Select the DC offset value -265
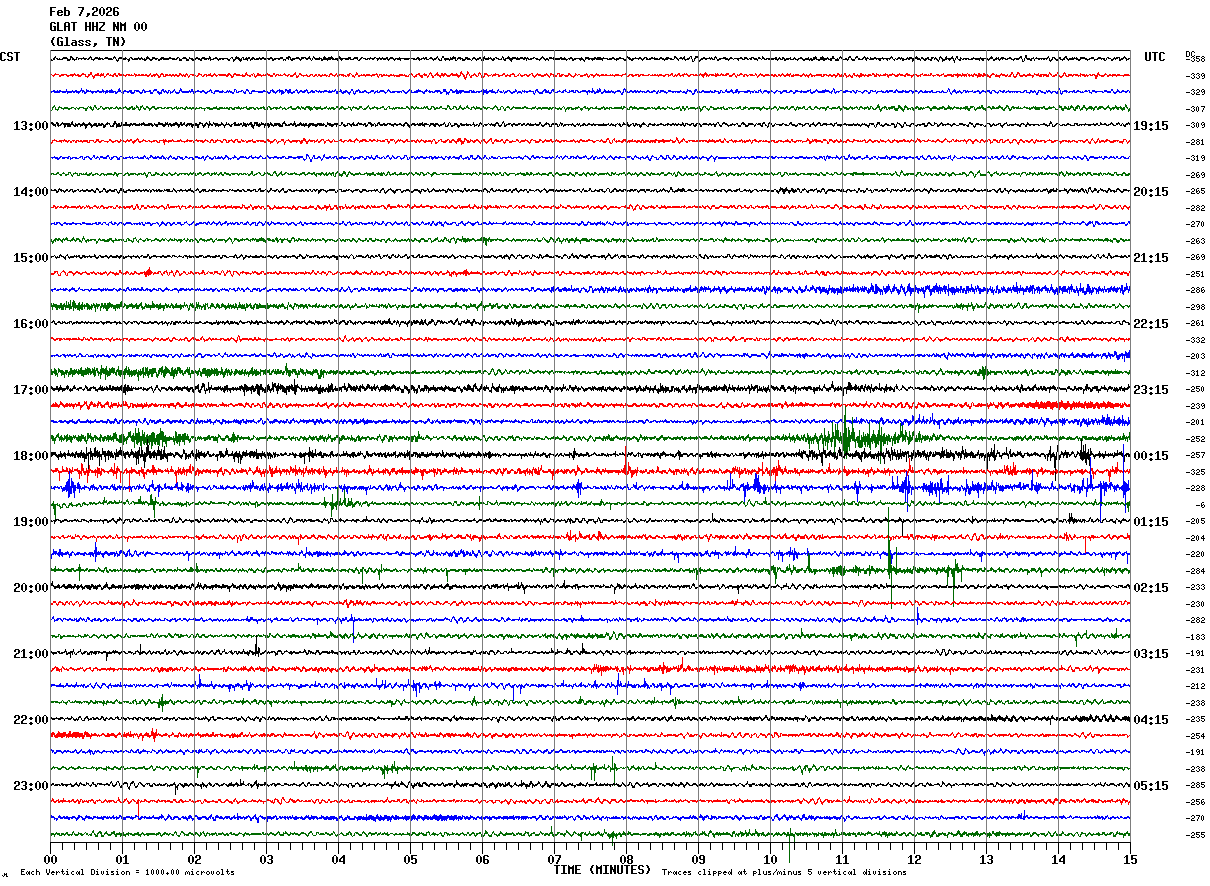1210x886 pixels. coord(1195,191)
